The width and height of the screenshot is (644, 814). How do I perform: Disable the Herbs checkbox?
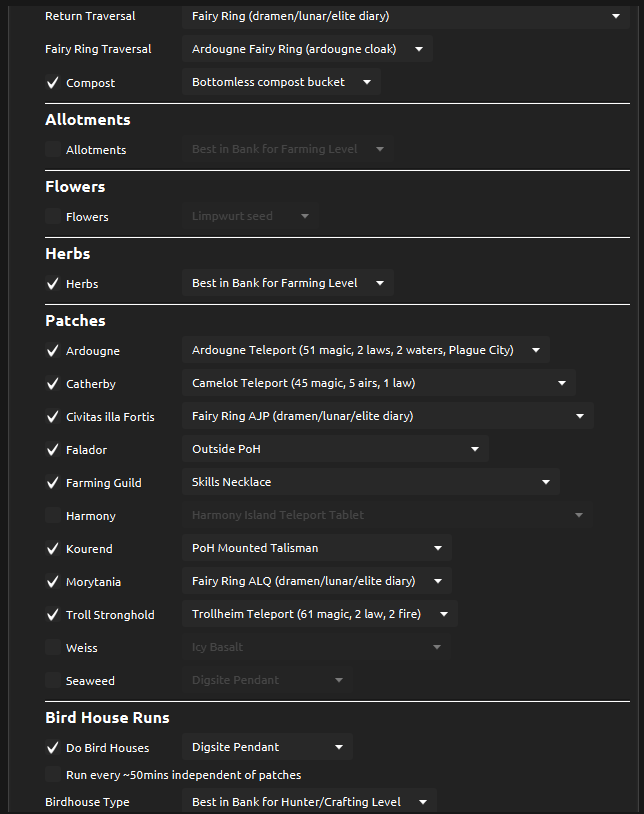[x=53, y=284]
